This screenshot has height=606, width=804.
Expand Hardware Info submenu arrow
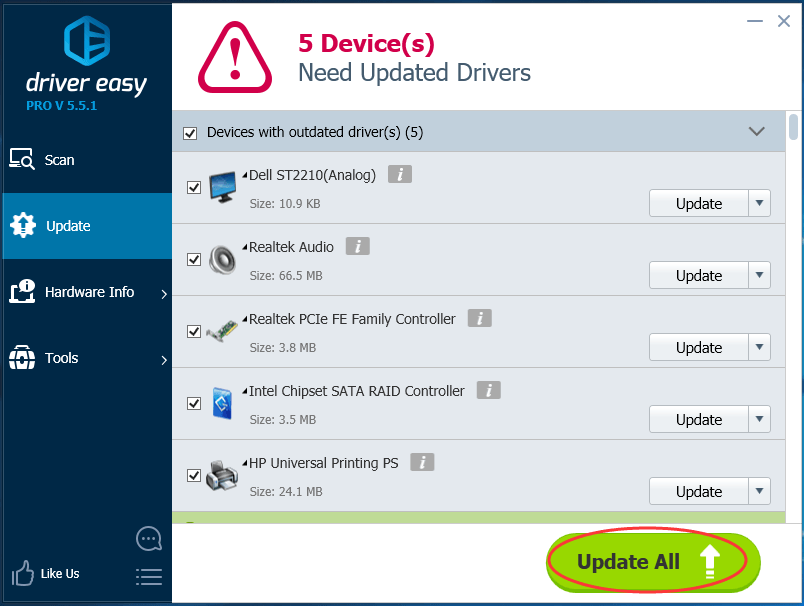(x=164, y=294)
